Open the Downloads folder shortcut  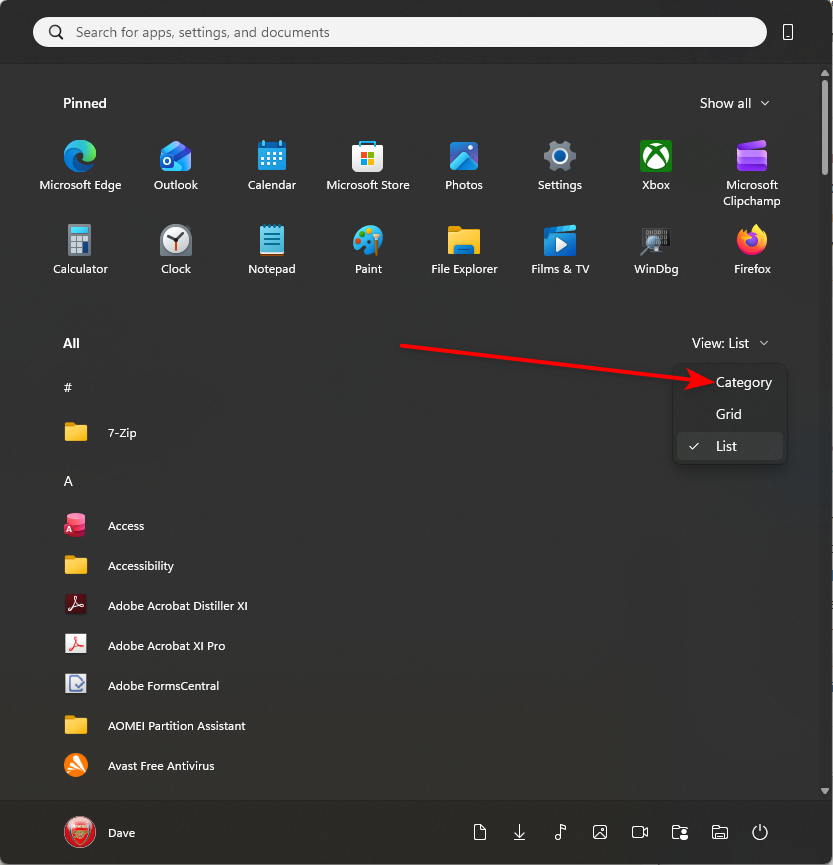point(519,832)
